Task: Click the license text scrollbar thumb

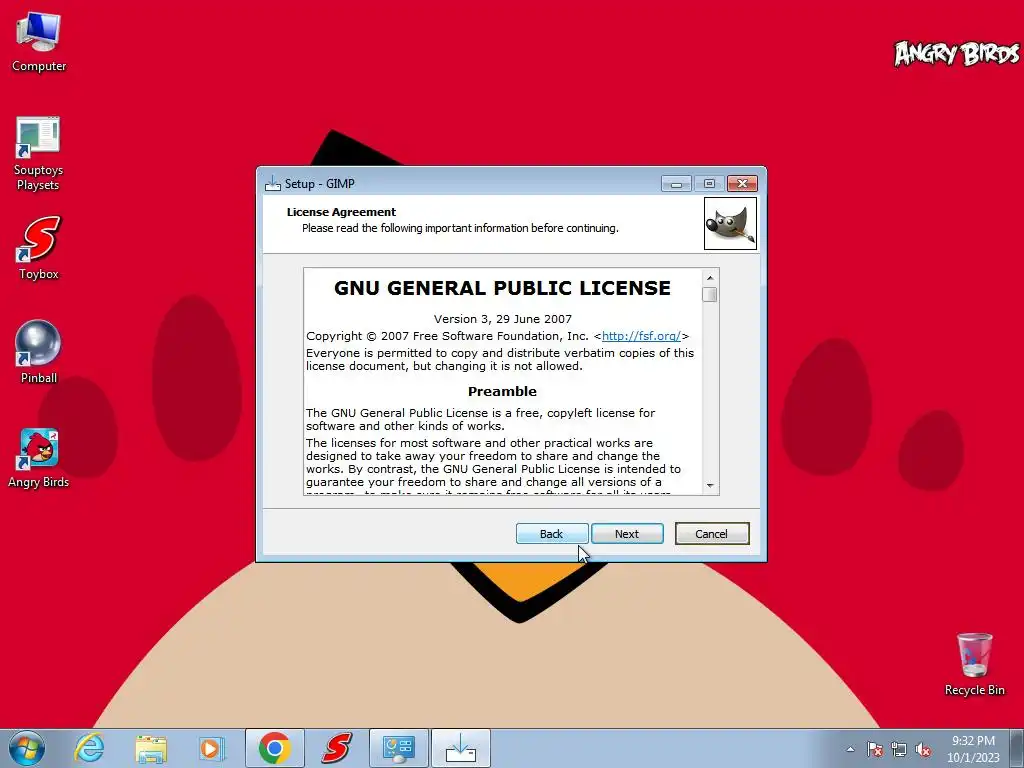Action: 710,295
